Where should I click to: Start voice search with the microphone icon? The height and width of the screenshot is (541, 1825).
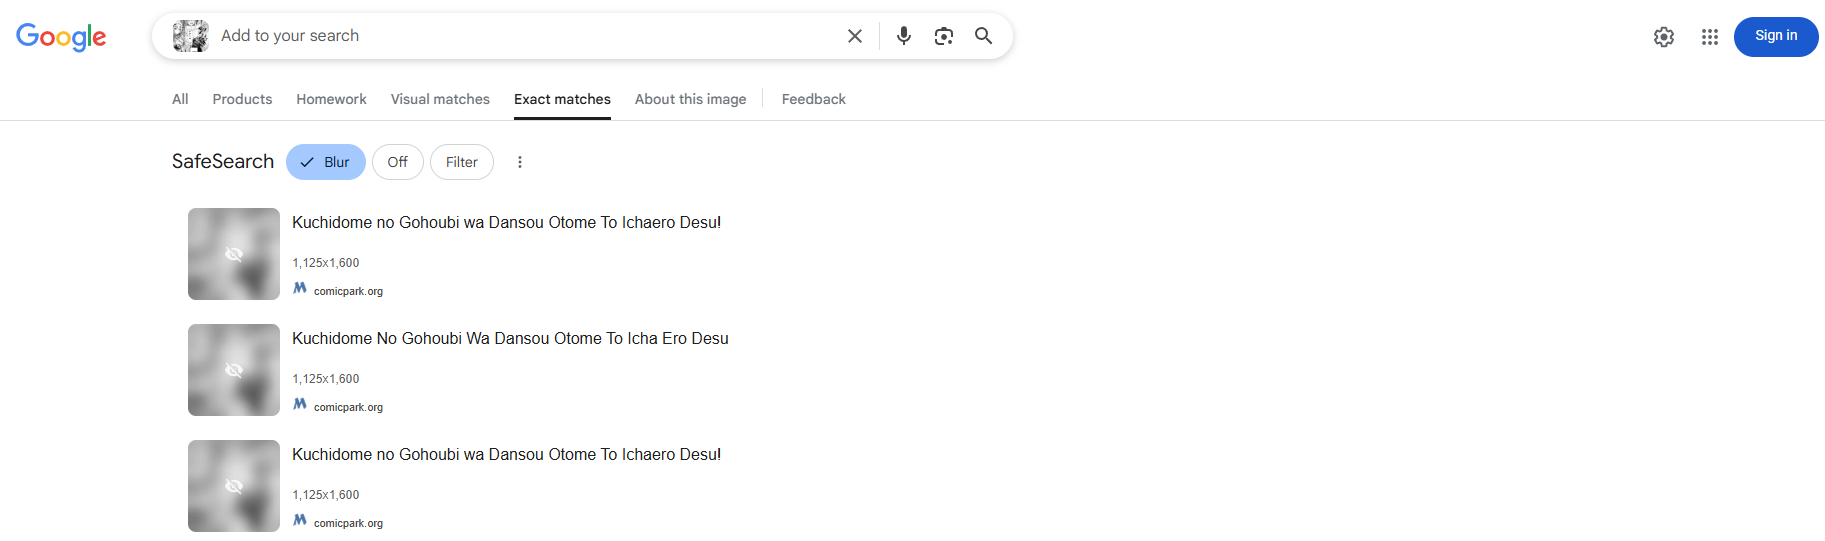904,36
